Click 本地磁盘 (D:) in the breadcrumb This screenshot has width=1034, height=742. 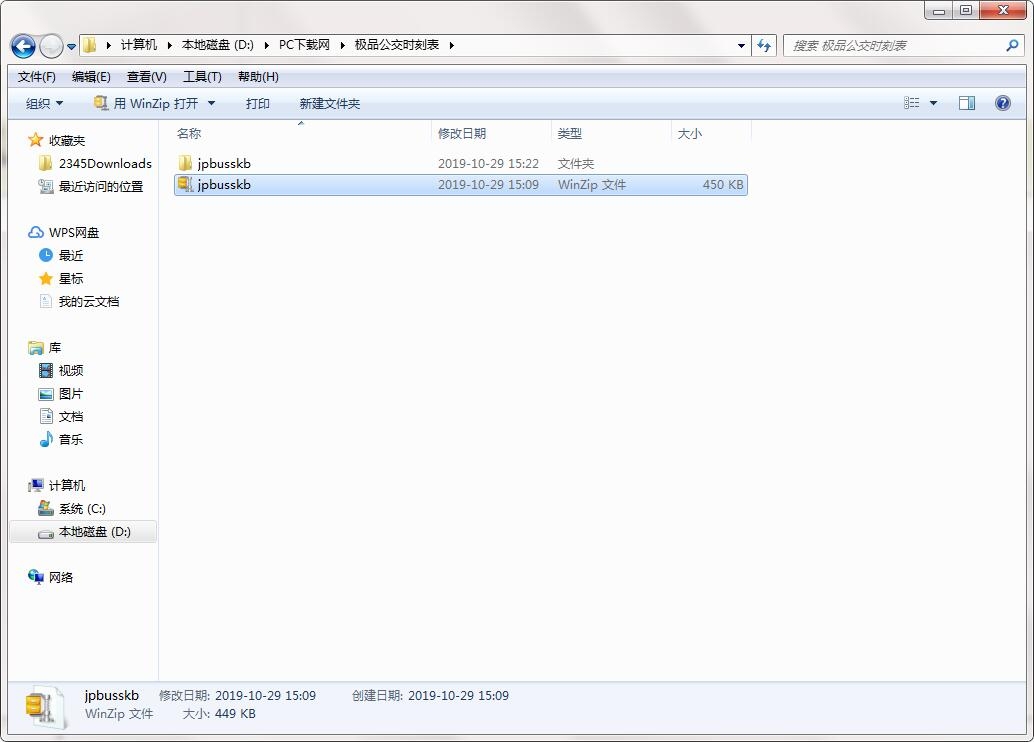click(218, 45)
